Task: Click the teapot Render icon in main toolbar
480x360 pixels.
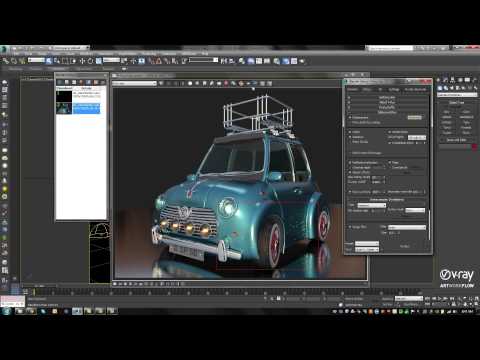Action: [302, 61]
